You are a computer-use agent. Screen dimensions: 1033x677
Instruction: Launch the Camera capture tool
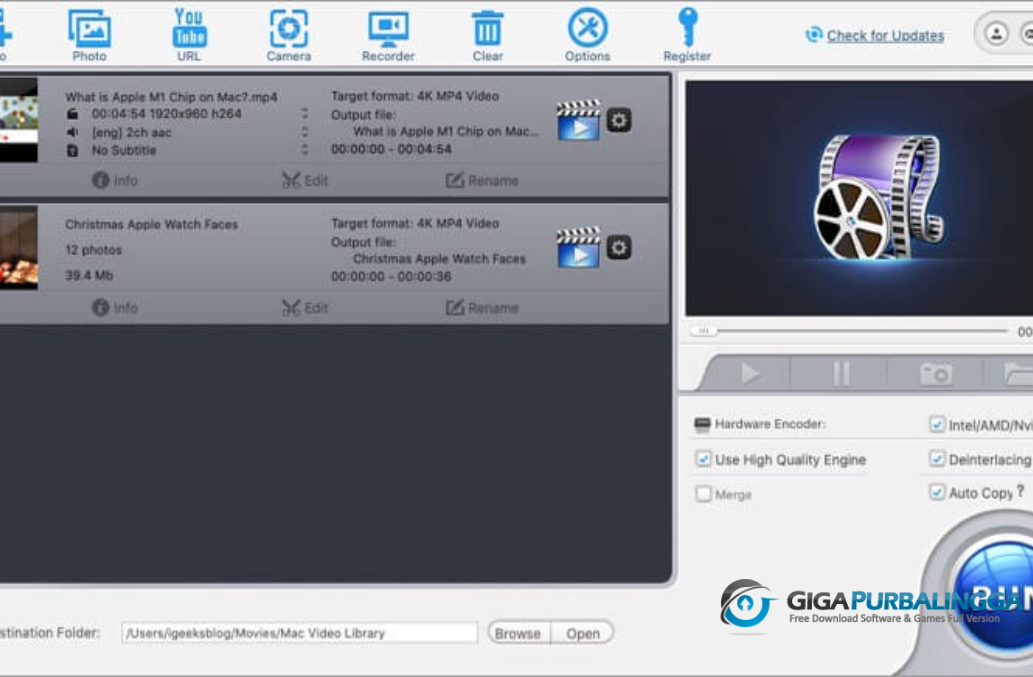coord(289,35)
